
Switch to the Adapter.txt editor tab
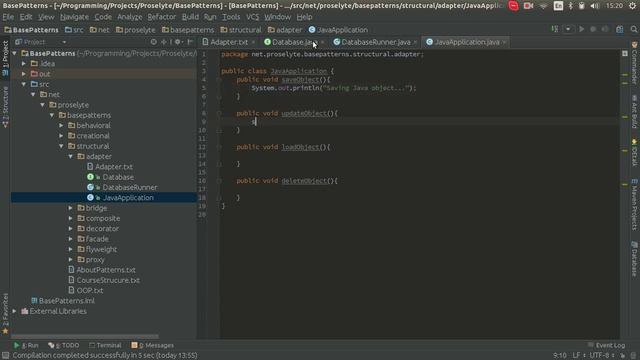pyautogui.click(x=229, y=42)
